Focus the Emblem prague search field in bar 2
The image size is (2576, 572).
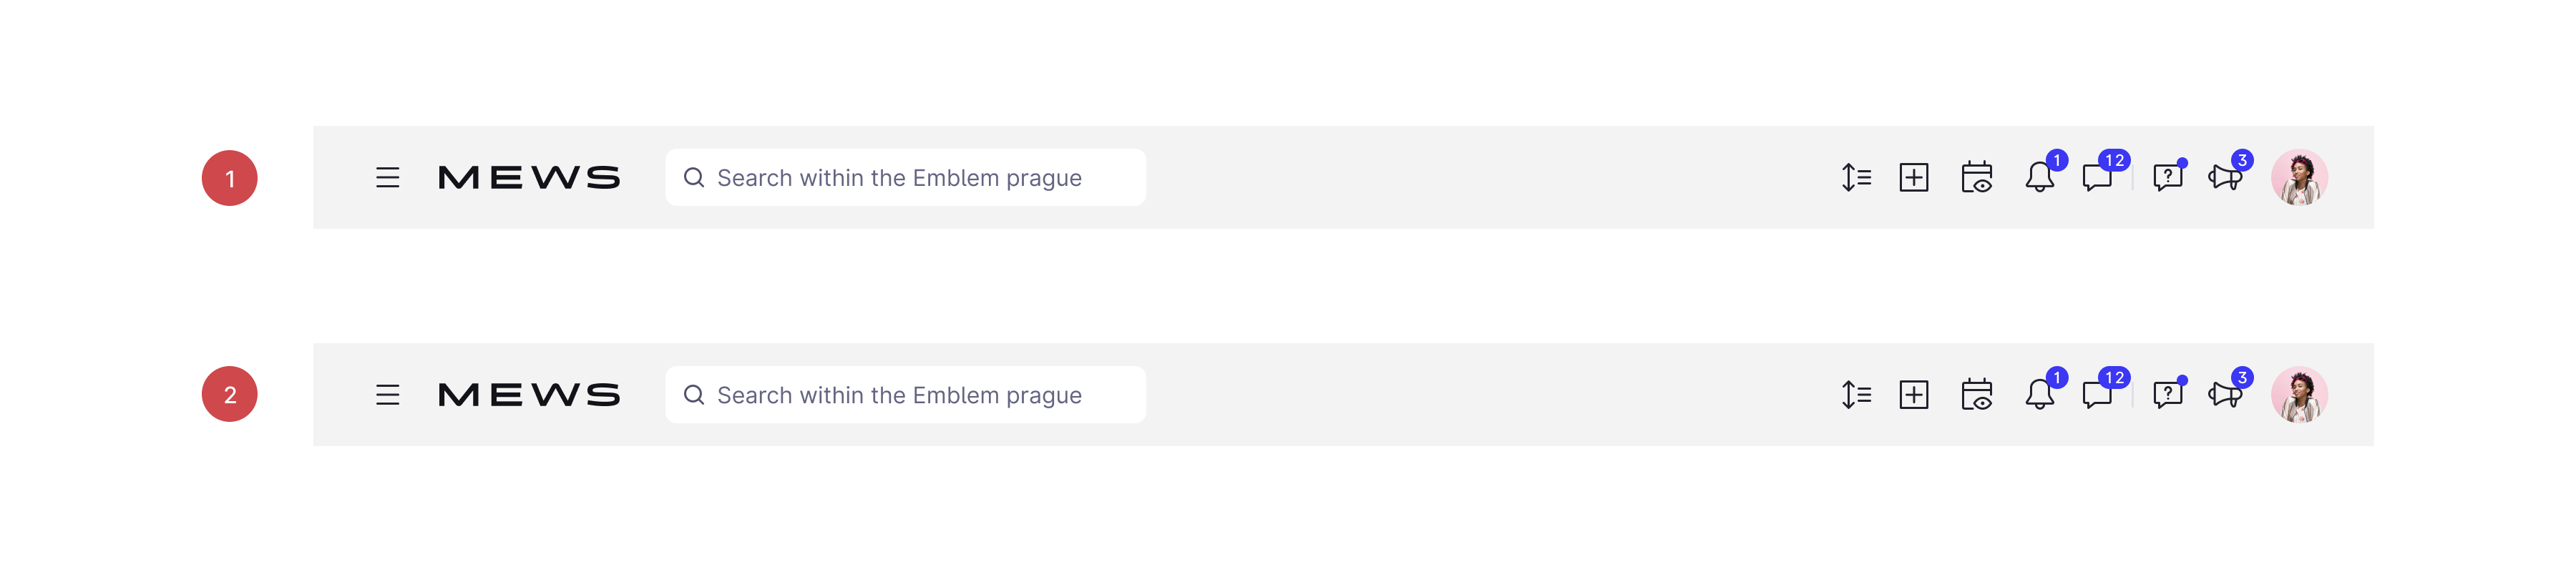point(905,395)
